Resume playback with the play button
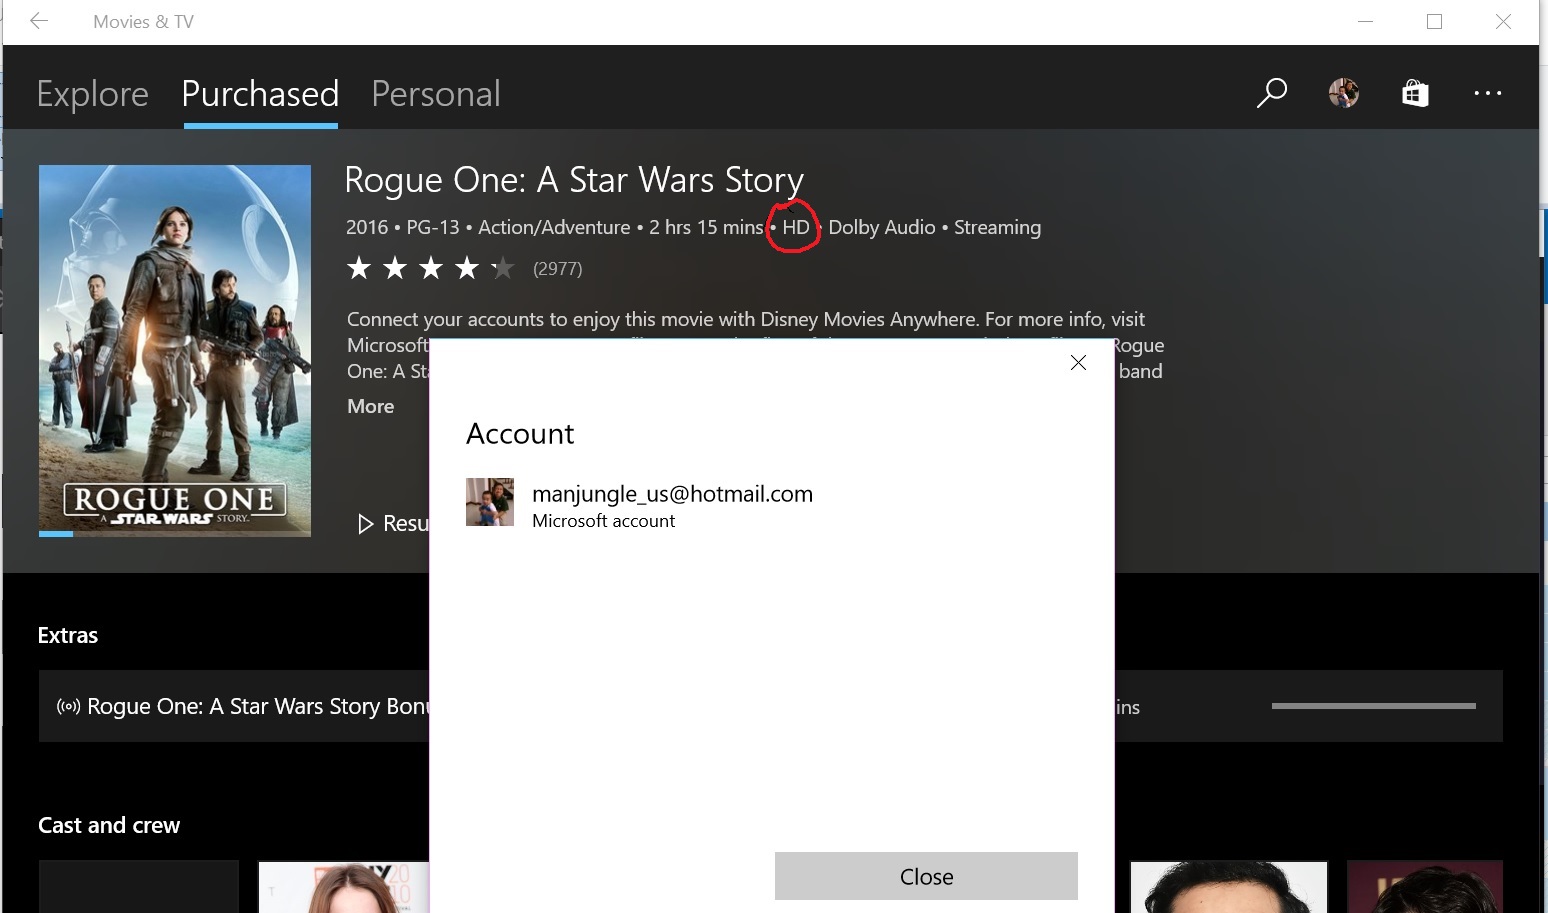 pos(392,523)
